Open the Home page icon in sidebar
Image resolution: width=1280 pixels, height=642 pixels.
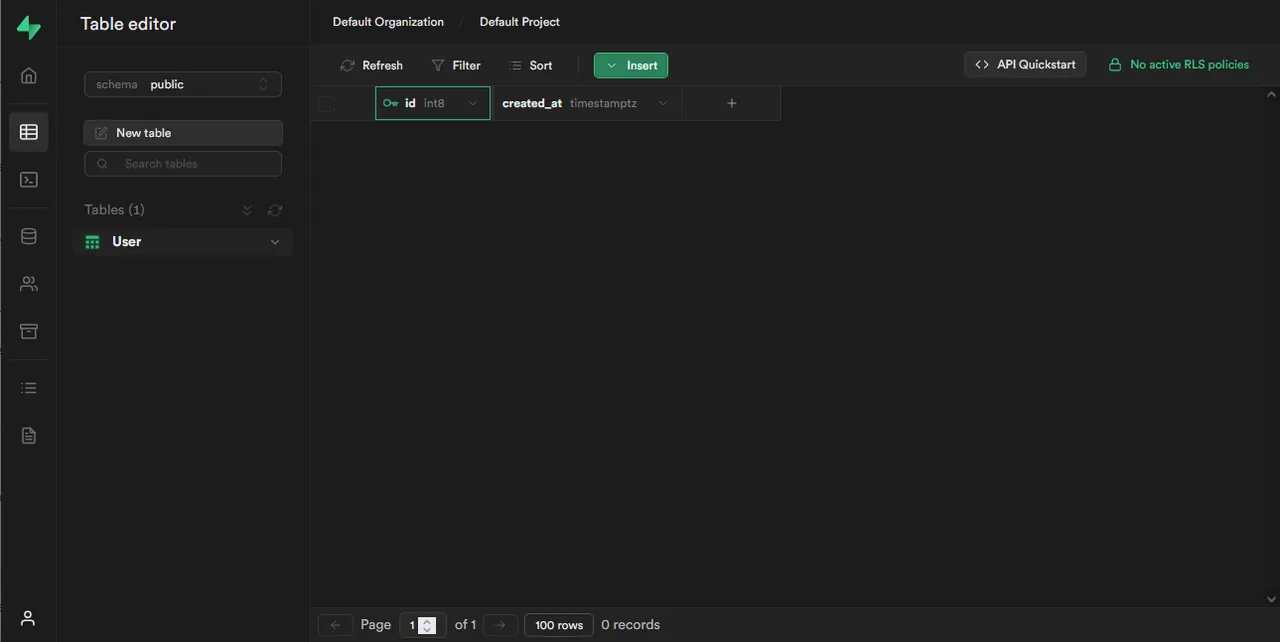pyautogui.click(x=29, y=76)
